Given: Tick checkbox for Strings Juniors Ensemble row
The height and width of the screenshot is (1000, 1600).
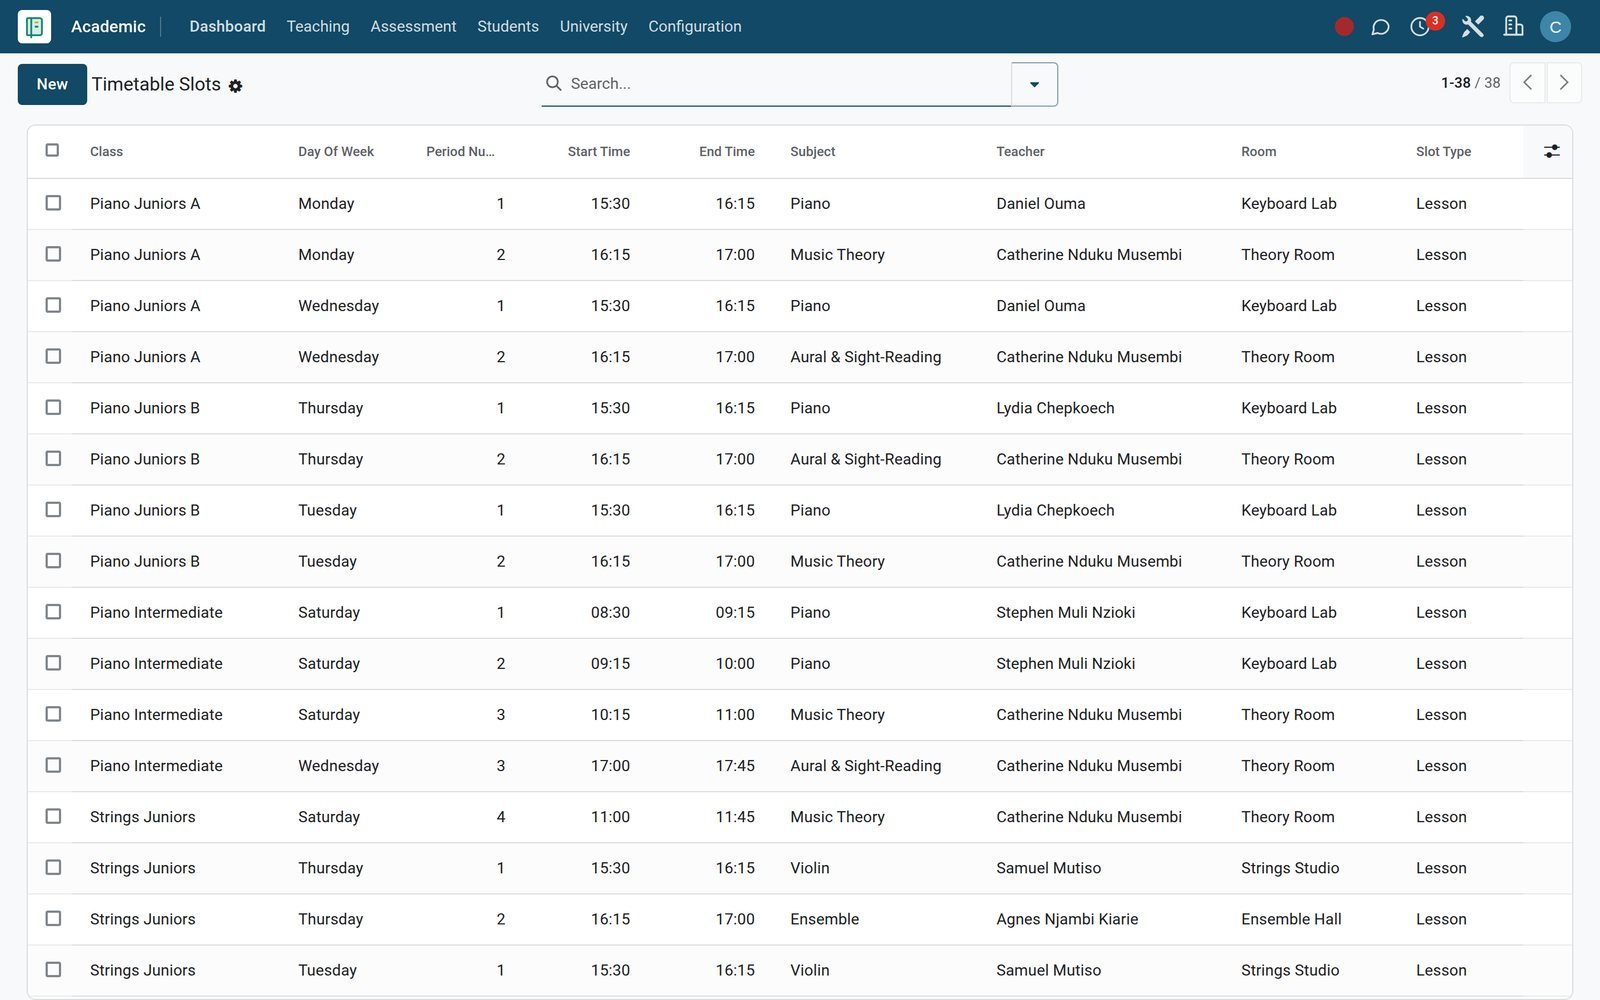Looking at the screenshot, I should coord(53,918).
